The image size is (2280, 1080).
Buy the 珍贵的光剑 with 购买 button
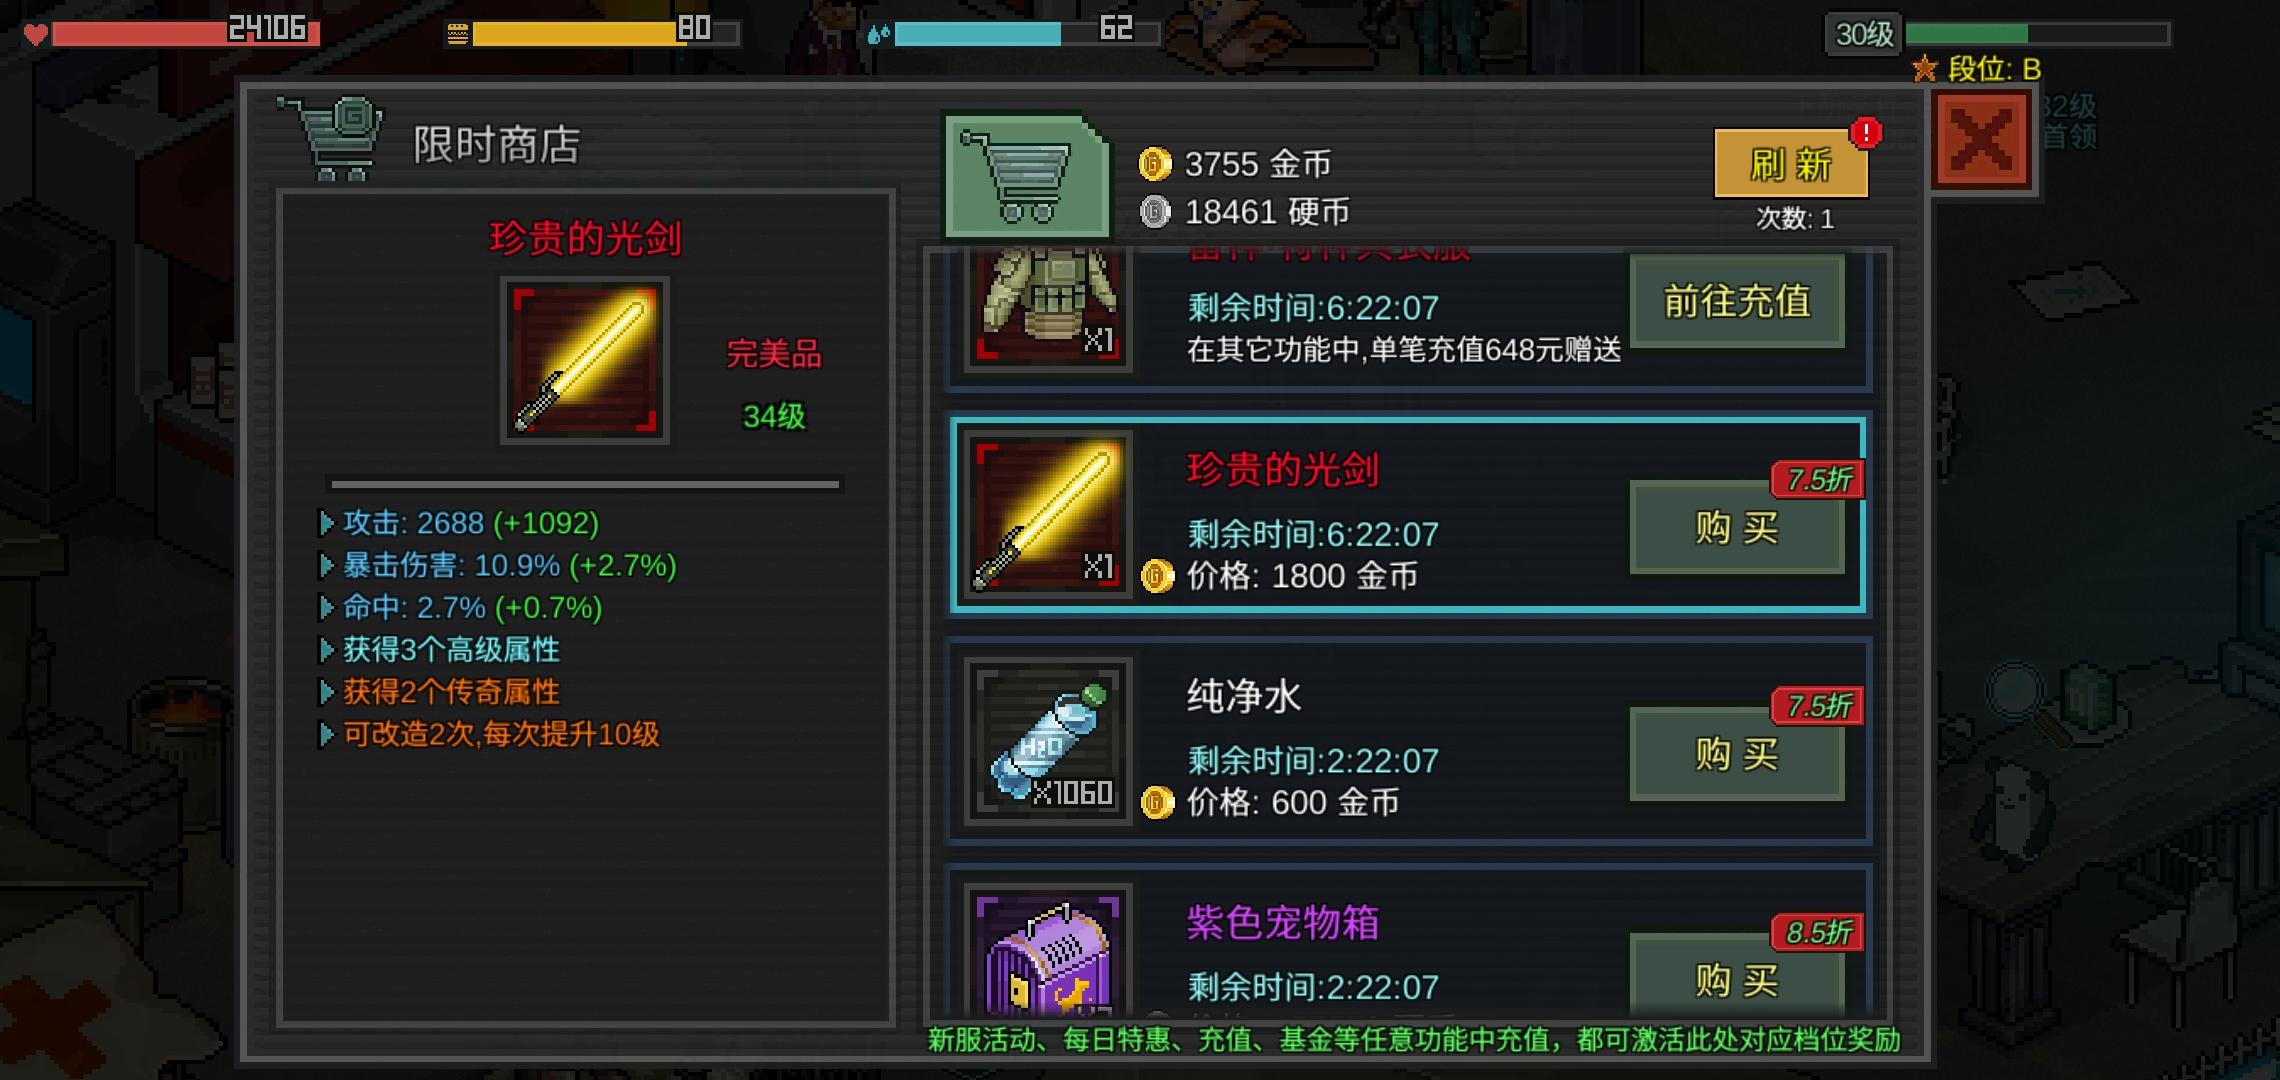click(1737, 527)
